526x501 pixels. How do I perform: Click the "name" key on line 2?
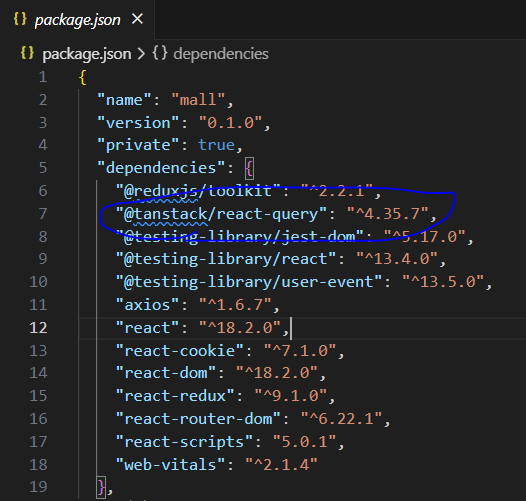pos(124,100)
